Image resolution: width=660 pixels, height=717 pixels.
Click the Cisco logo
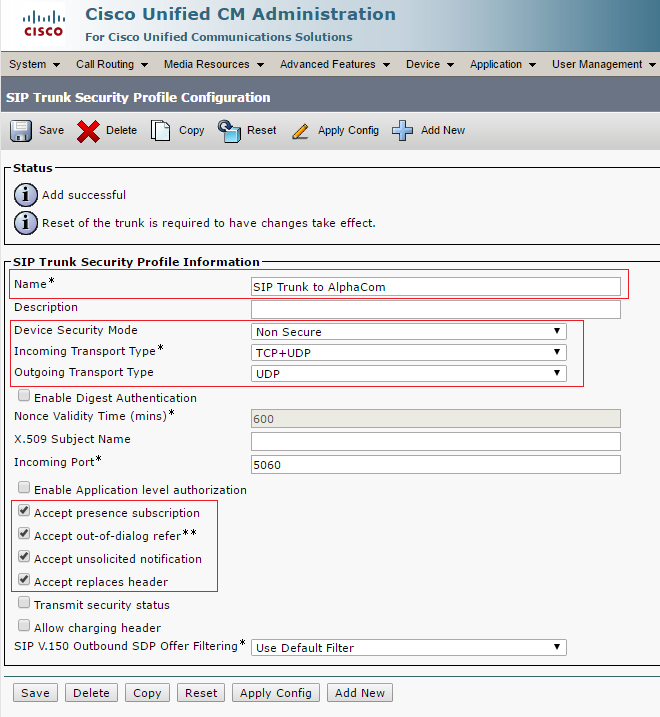pos(43,25)
